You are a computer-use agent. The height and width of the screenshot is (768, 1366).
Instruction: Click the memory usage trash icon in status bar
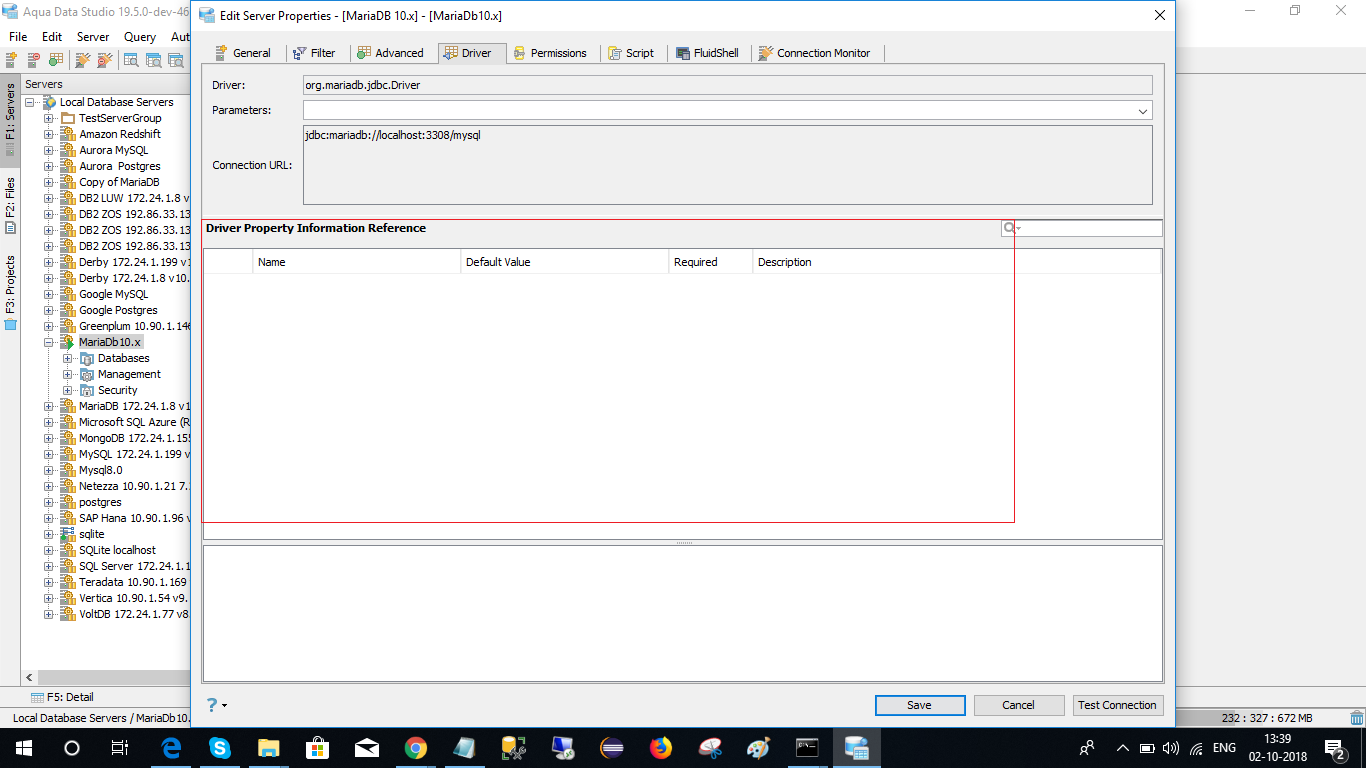pyautogui.click(x=1356, y=717)
